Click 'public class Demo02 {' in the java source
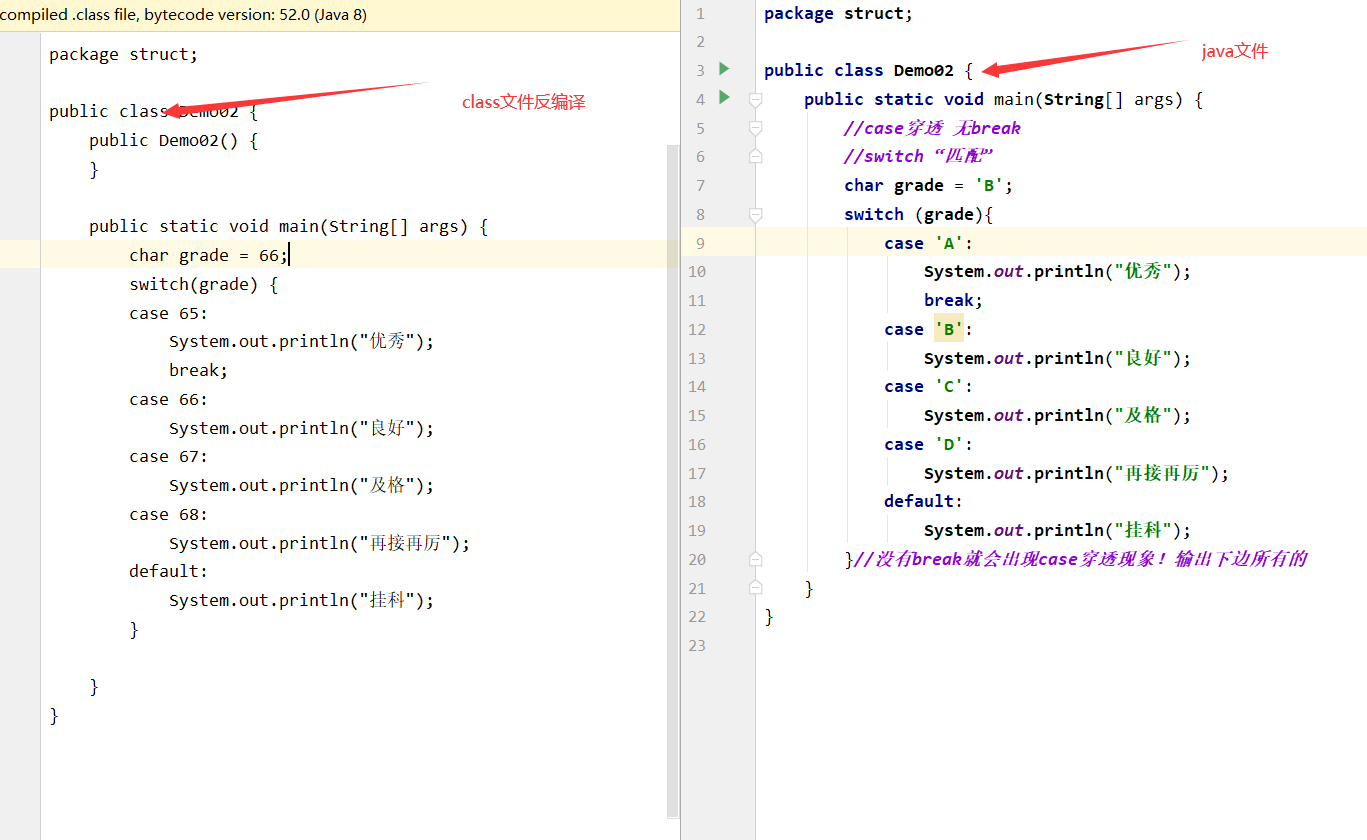Viewport: 1367px width, 840px height. [868, 70]
